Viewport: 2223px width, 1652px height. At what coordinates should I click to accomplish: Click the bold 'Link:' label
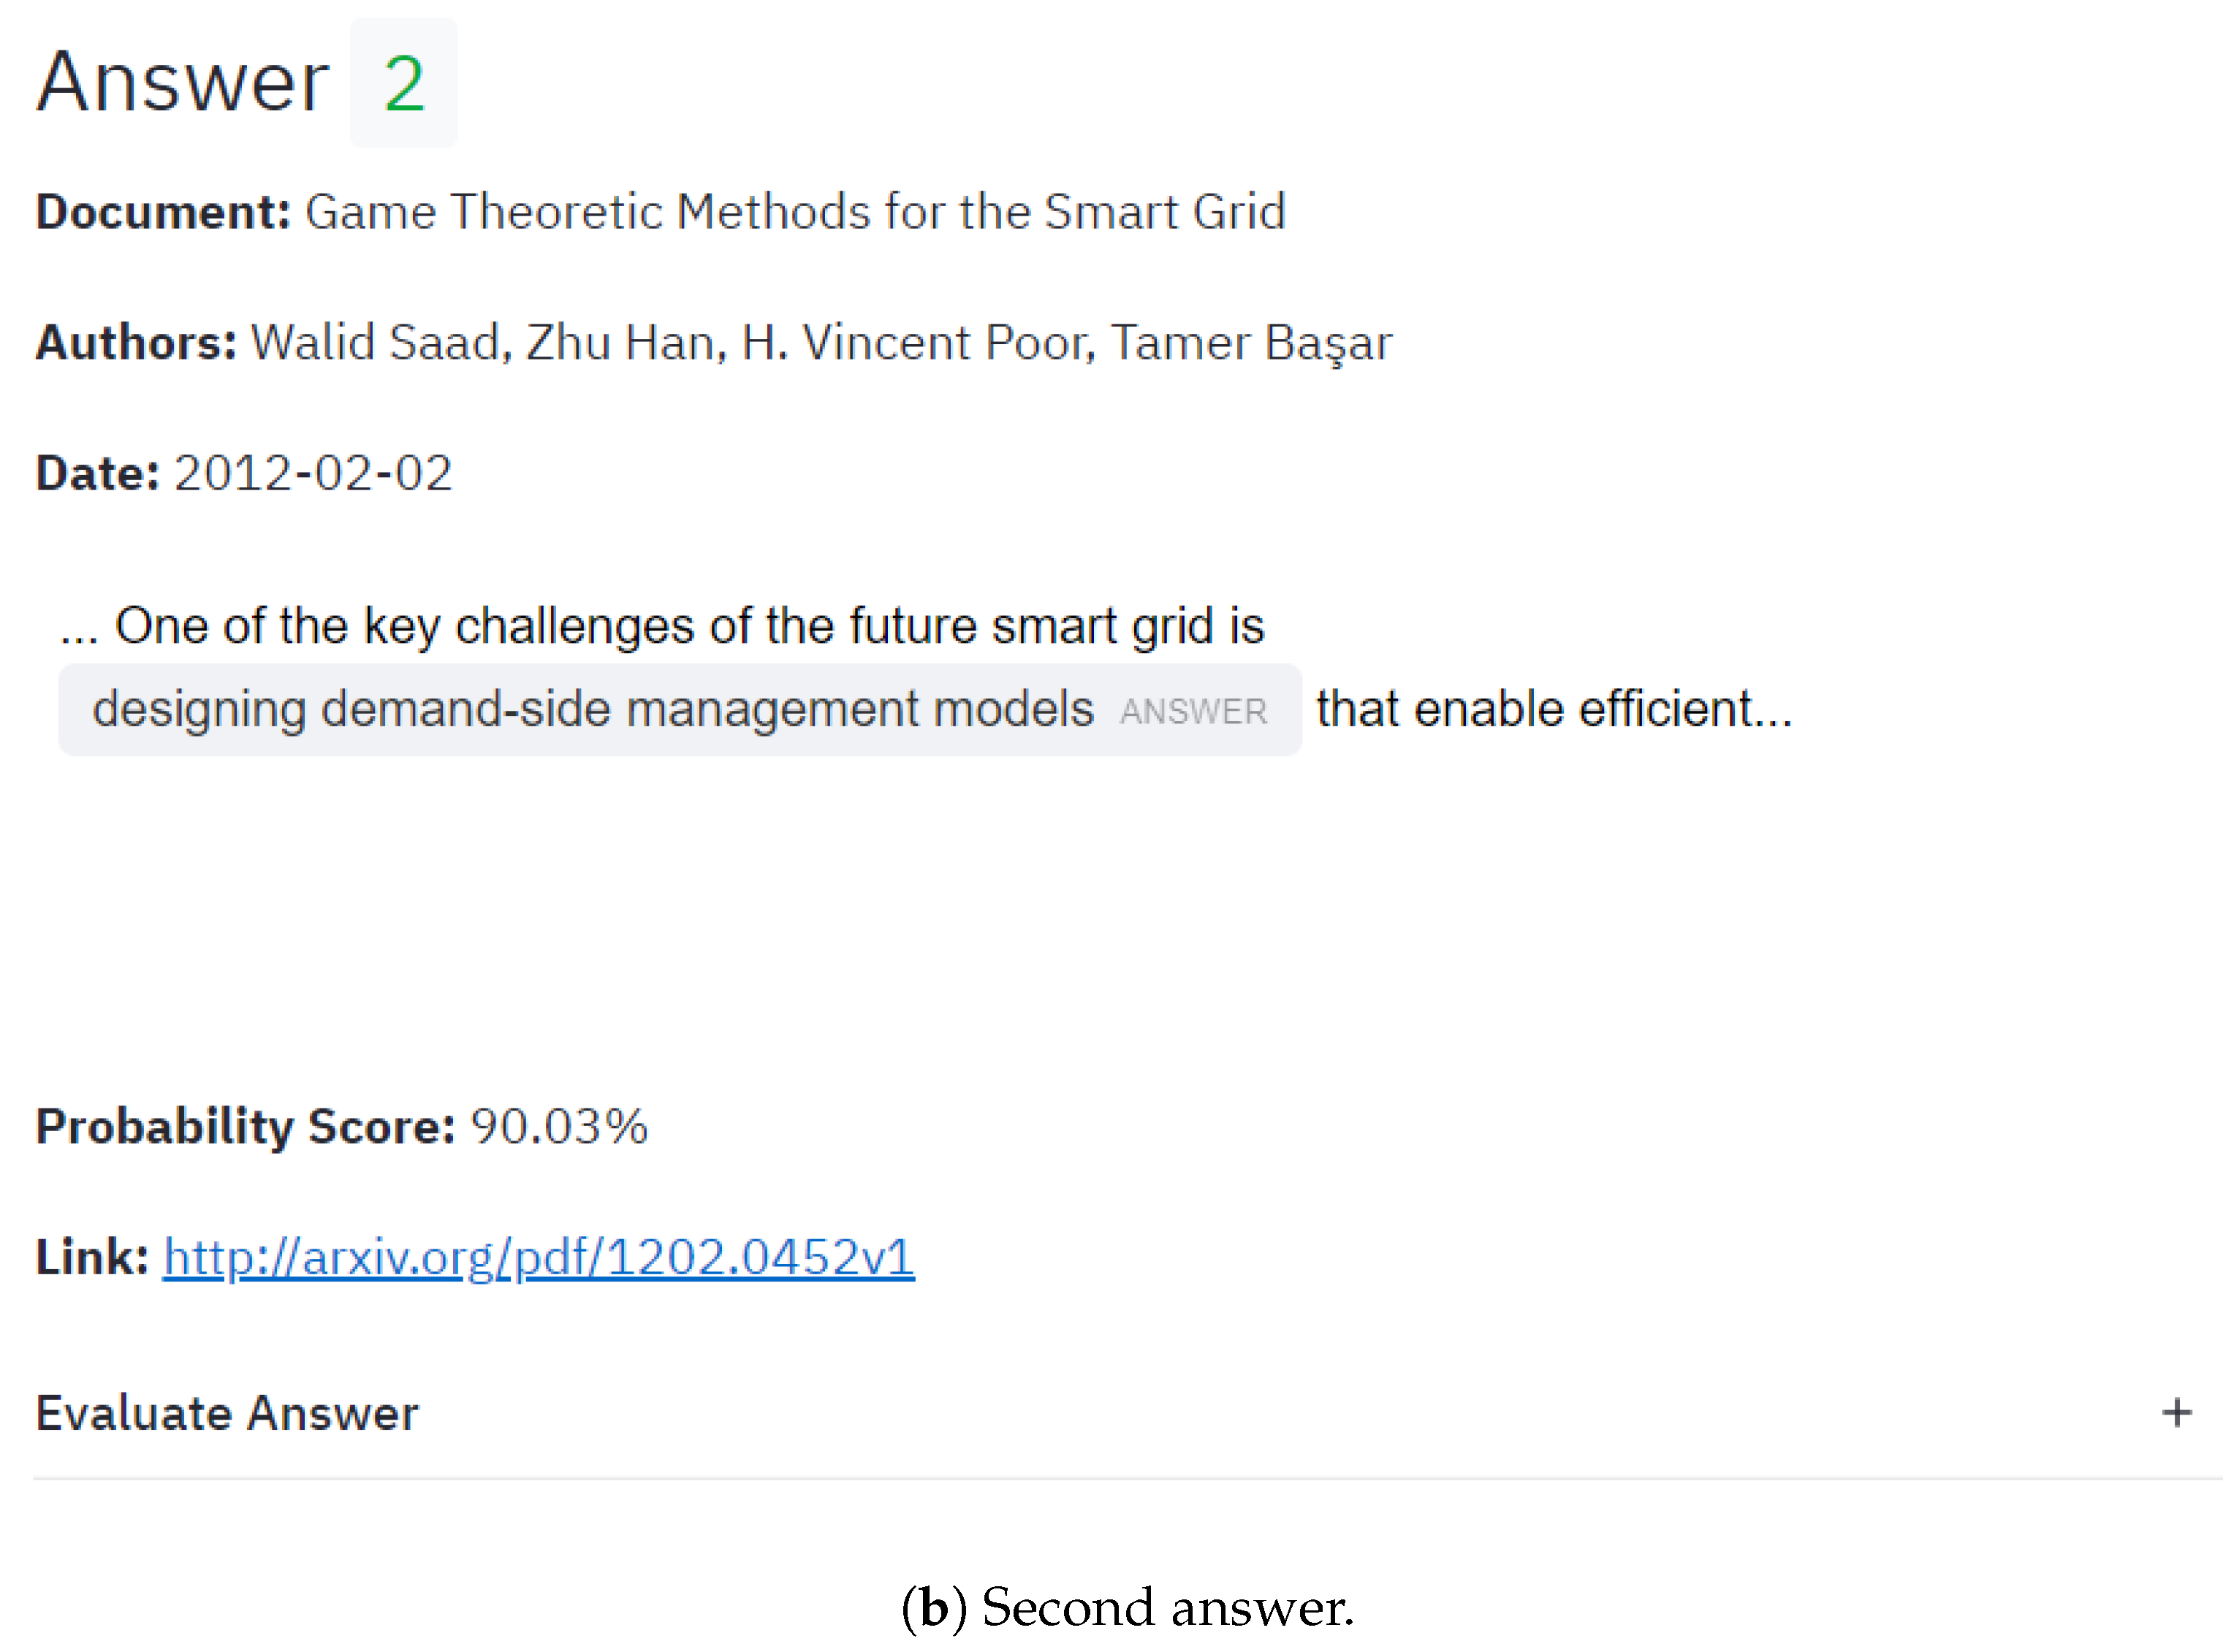(x=92, y=1256)
